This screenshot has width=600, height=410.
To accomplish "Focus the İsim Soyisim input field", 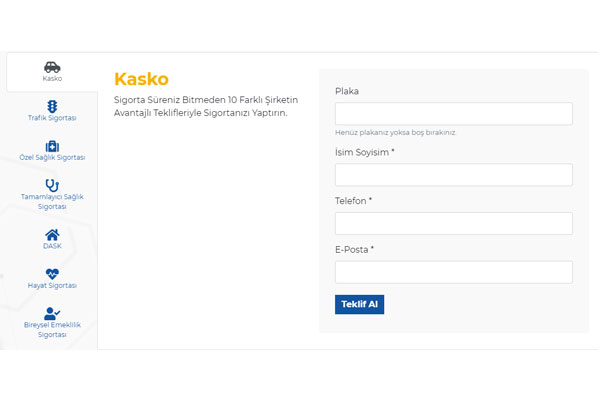I will (x=454, y=175).
